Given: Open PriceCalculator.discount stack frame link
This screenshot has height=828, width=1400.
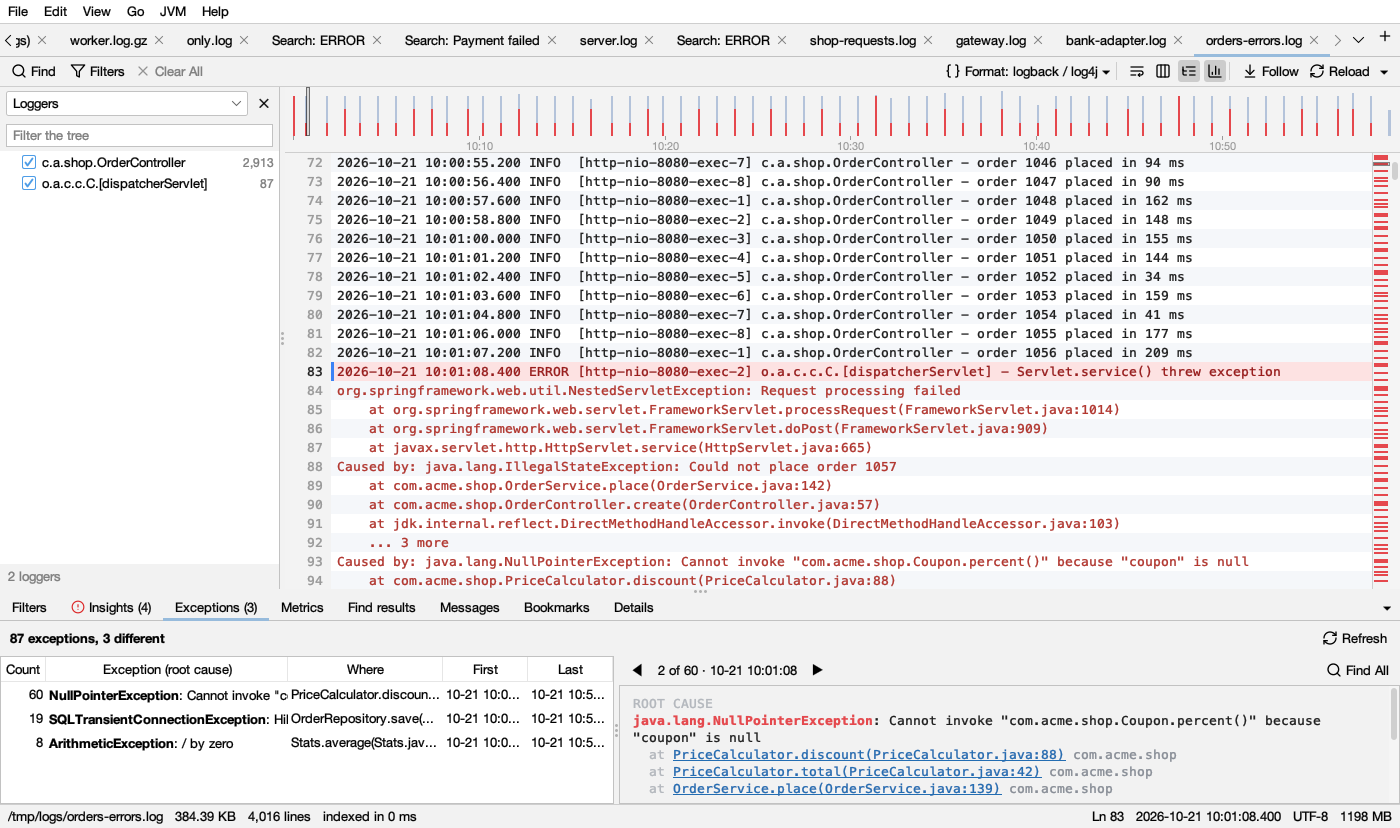Looking at the screenshot, I should pos(869,755).
